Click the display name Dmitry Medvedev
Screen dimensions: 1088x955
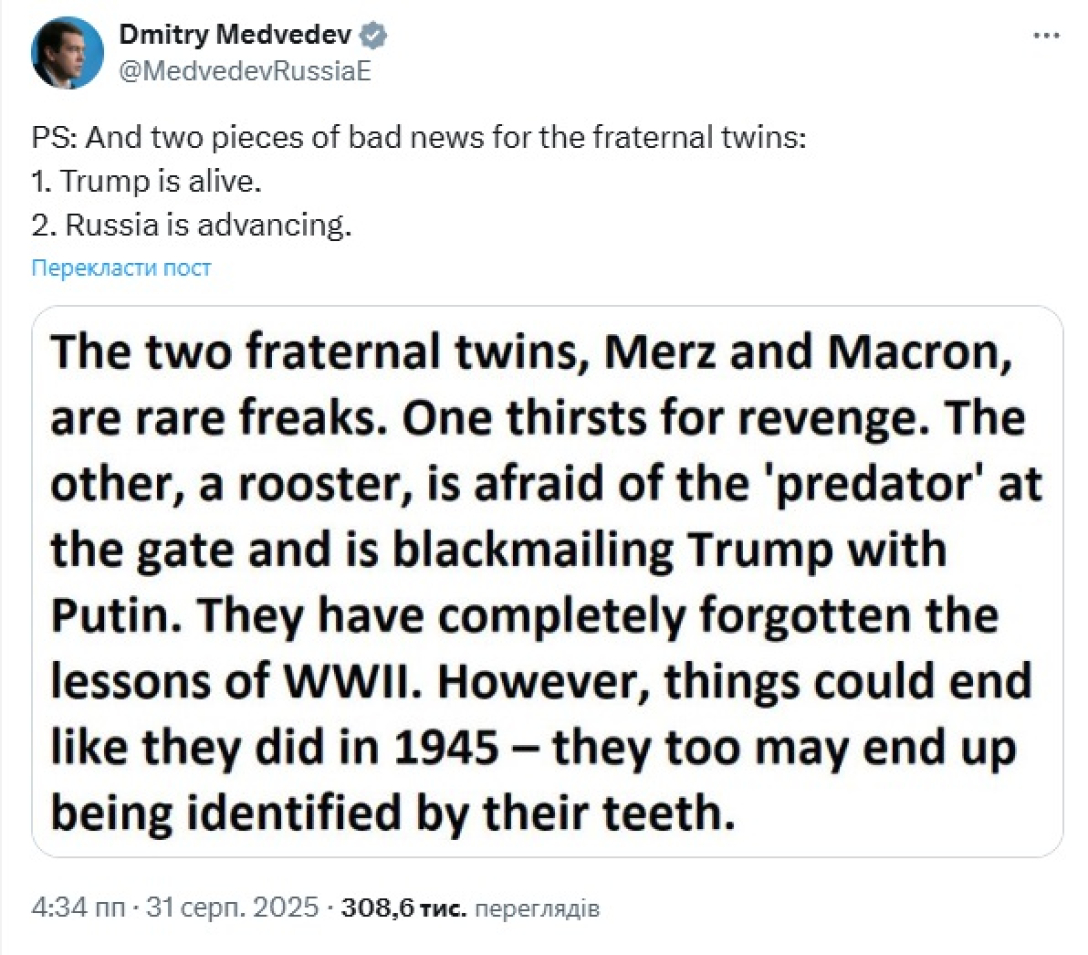(236, 36)
